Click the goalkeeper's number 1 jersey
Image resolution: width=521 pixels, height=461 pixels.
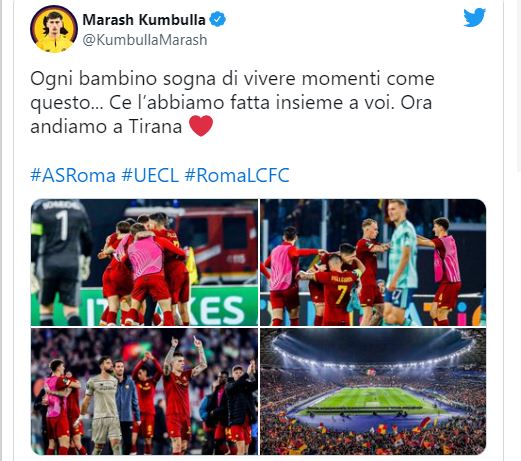tap(61, 225)
